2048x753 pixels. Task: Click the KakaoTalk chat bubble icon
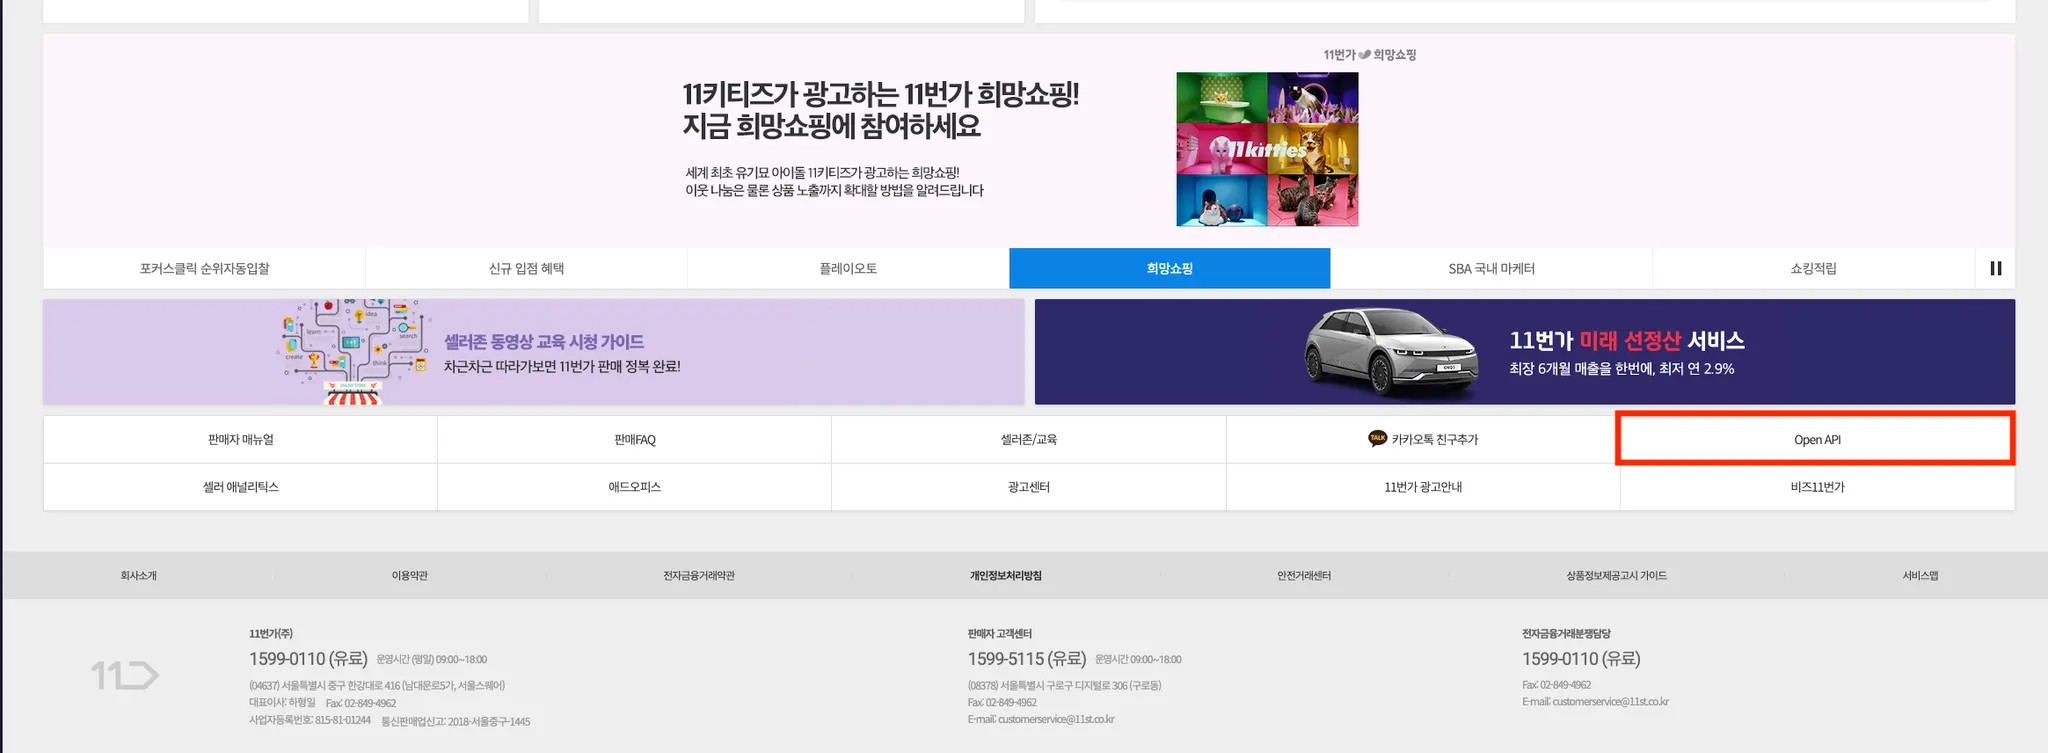1377,438
